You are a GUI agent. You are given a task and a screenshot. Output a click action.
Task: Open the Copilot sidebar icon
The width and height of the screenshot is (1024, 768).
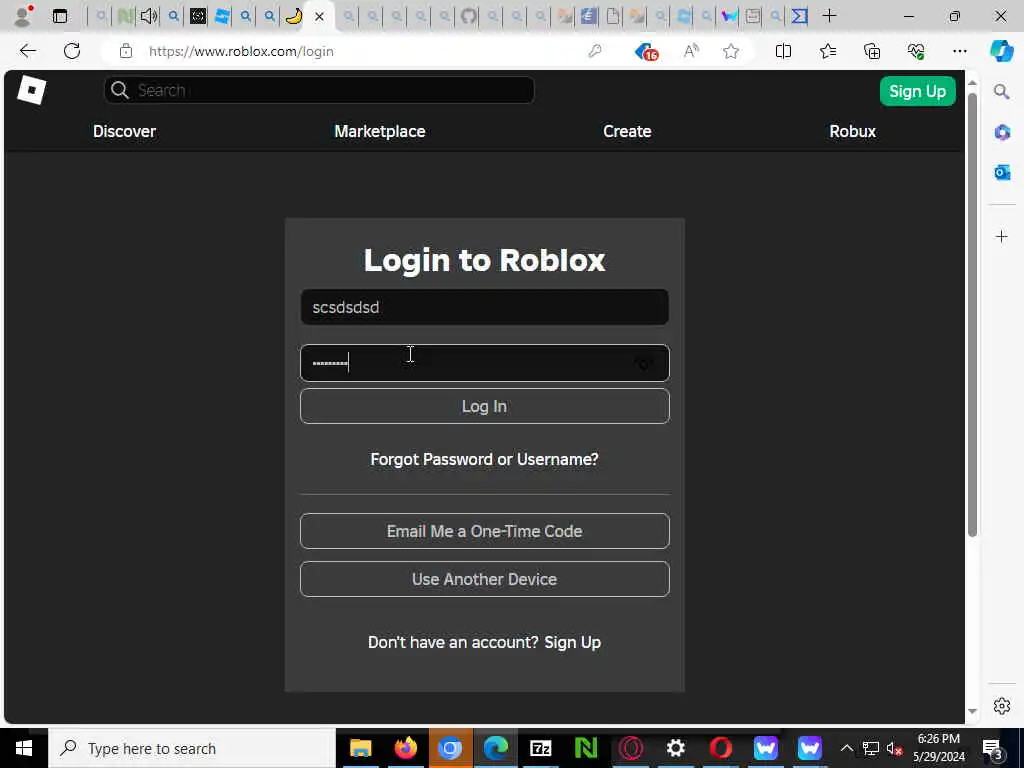tap(1001, 51)
